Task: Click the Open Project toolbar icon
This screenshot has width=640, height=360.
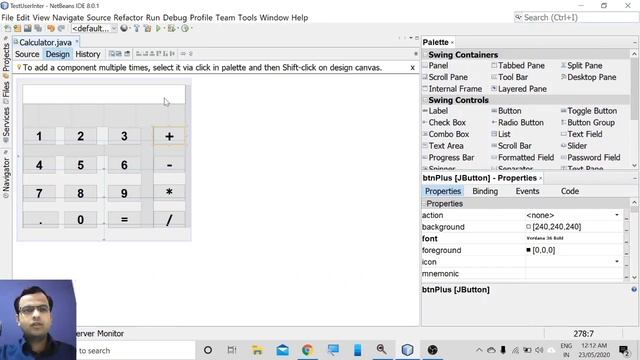Action: (28, 29)
